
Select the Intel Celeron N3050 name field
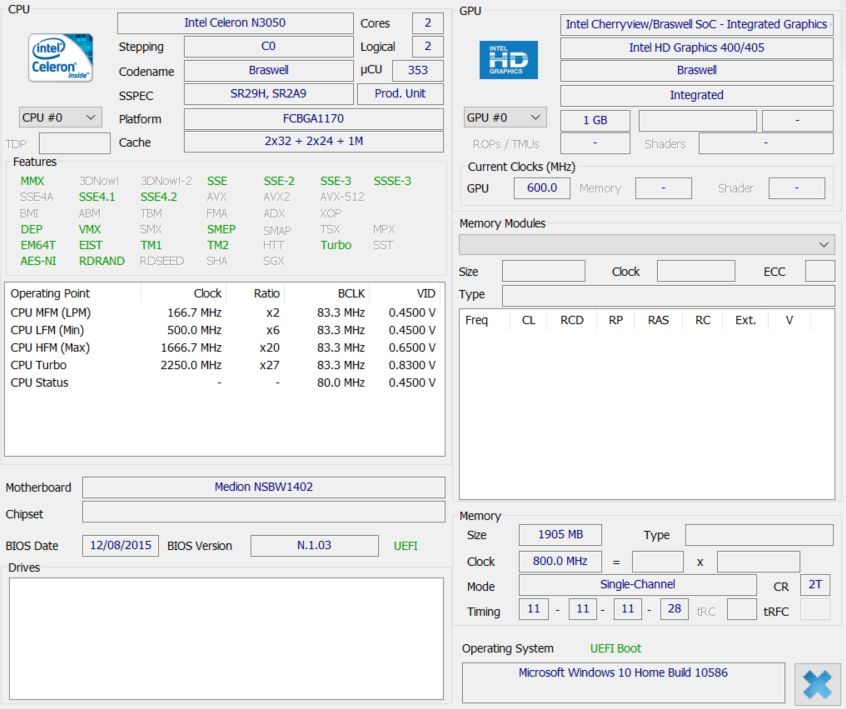[x=235, y=23]
